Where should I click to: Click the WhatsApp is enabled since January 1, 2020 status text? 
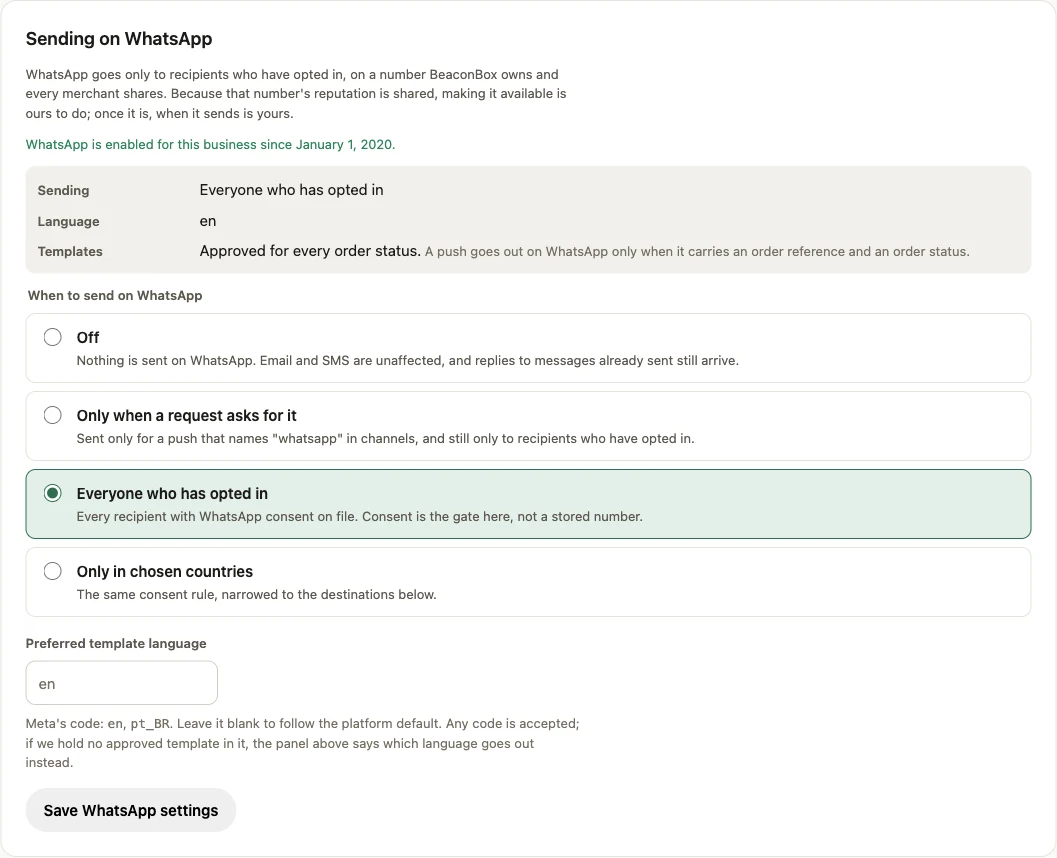point(210,144)
